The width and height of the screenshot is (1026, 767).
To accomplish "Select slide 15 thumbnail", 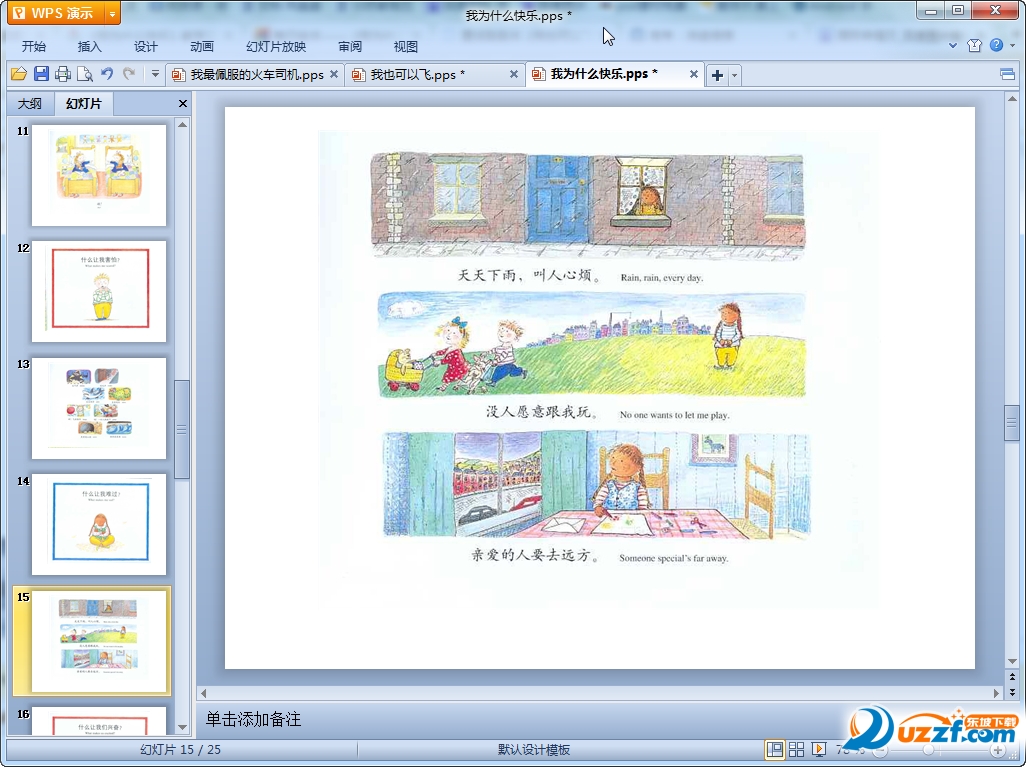I will pos(99,641).
